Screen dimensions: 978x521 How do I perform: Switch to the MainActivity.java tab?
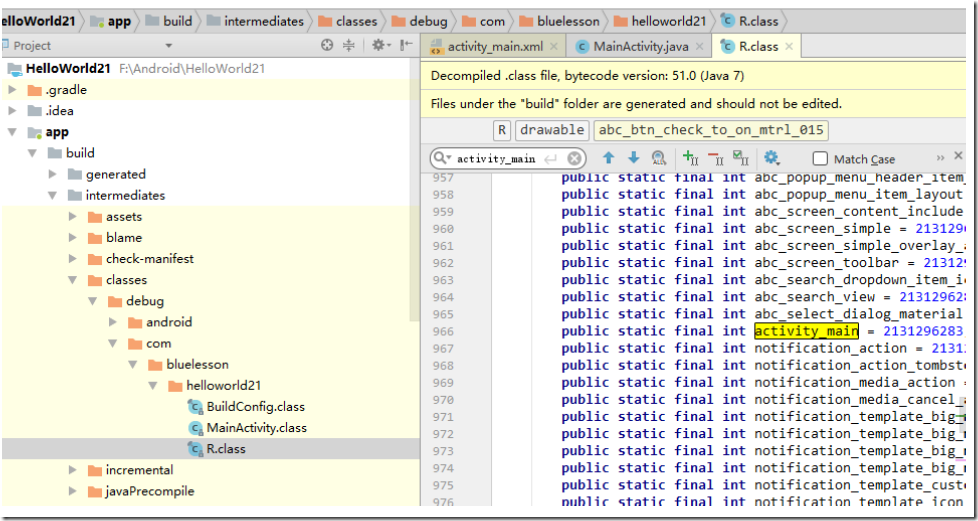pos(640,46)
